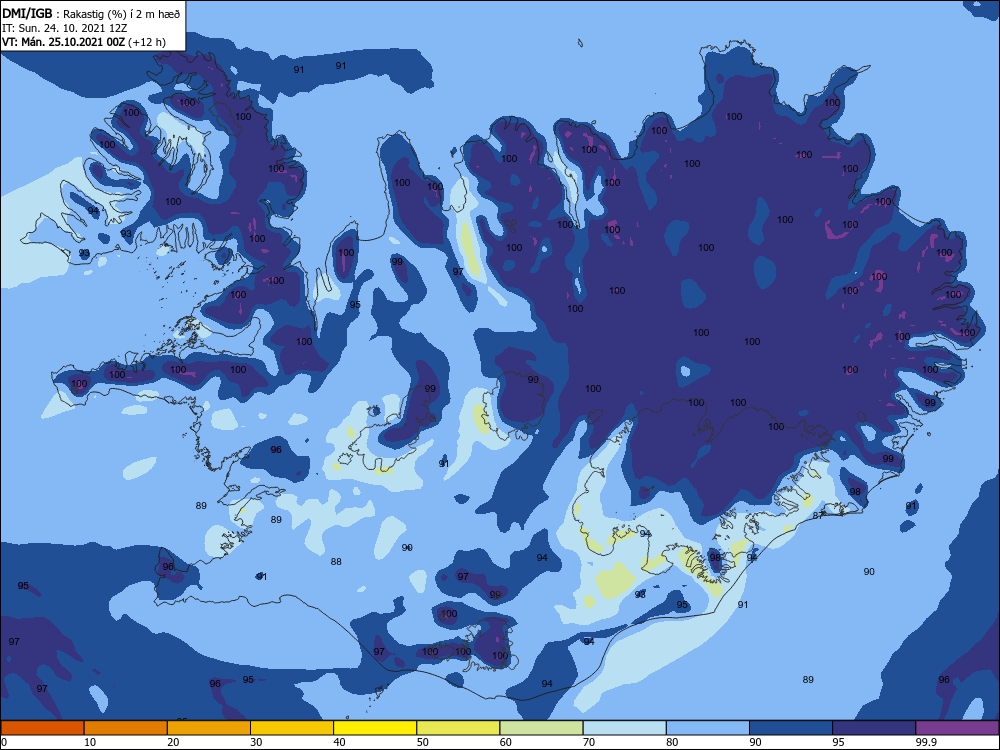Click the 'VT: Mán. 25.10.2021 00Z (+12 h)' line
This screenshot has height=750, width=1000.
coord(84,42)
